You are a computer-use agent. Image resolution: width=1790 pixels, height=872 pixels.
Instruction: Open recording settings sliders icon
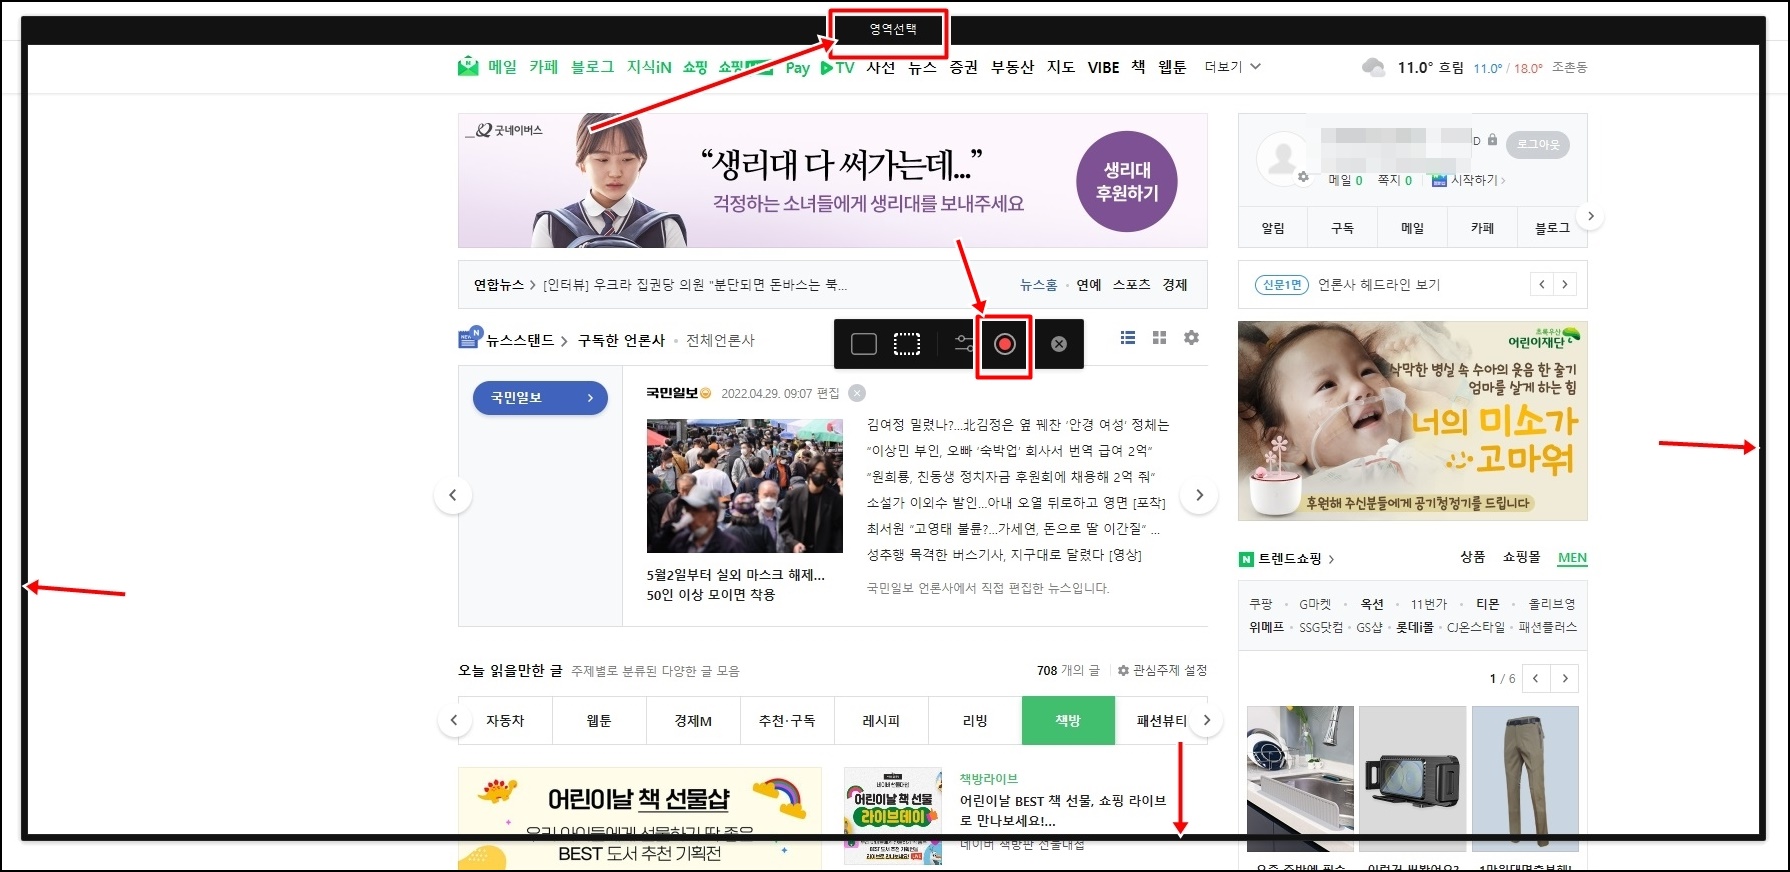click(963, 344)
